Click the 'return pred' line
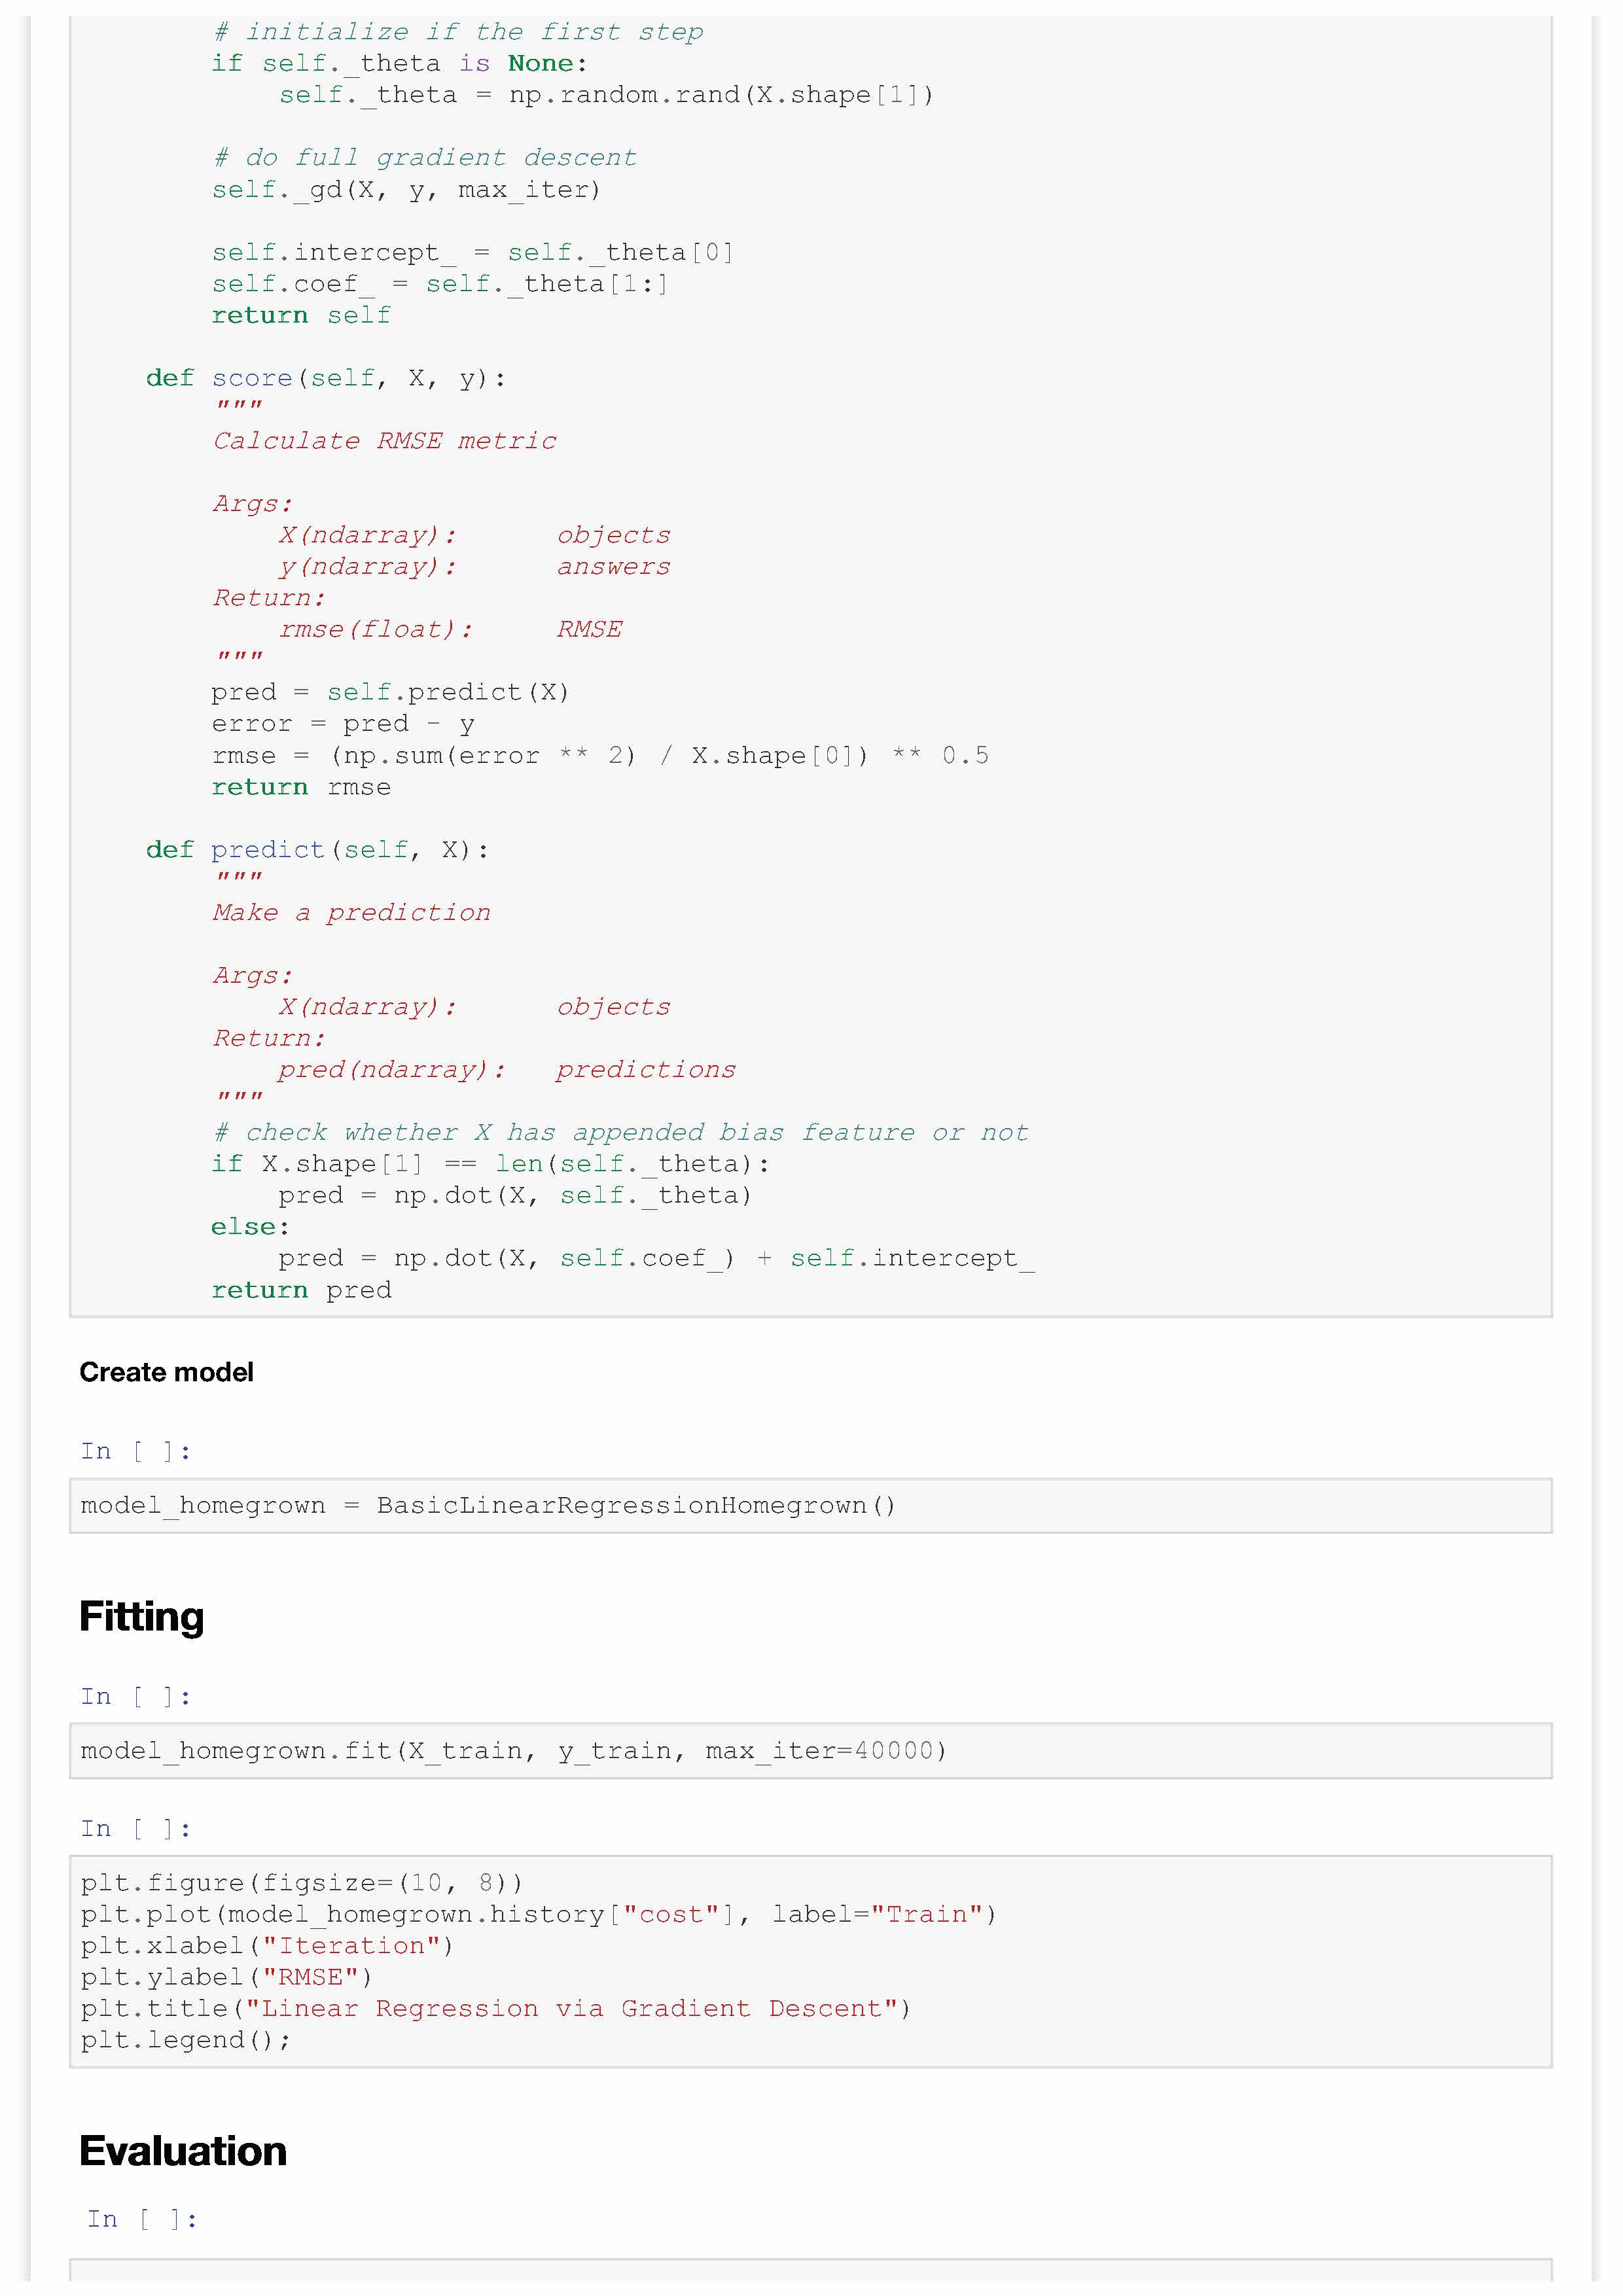The height and width of the screenshot is (2296, 1623). [301, 1290]
